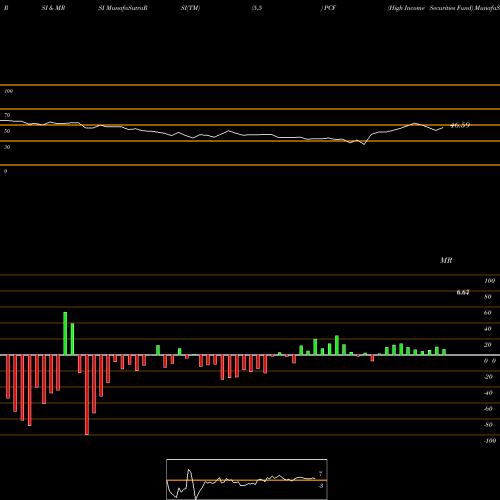Click the MR axis label 20

488,345
